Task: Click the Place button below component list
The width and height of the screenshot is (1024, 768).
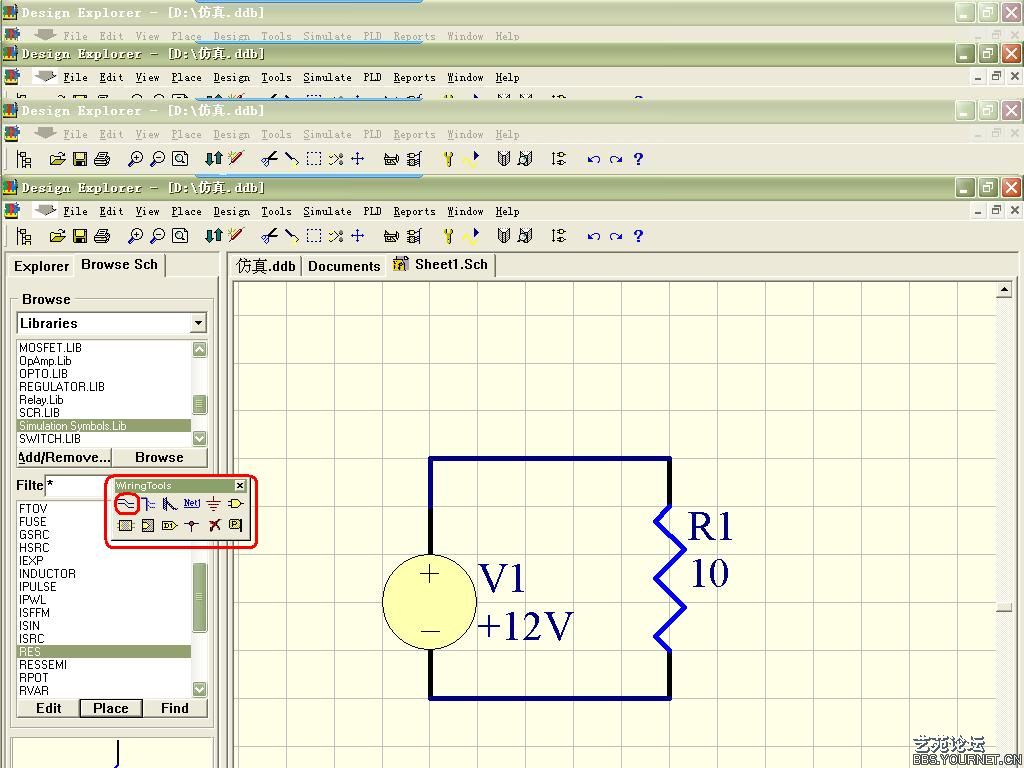Action: point(111,708)
